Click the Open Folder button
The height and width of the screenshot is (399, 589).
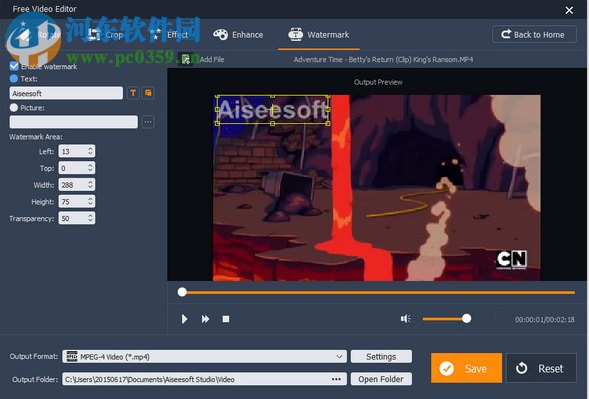pyautogui.click(x=381, y=379)
